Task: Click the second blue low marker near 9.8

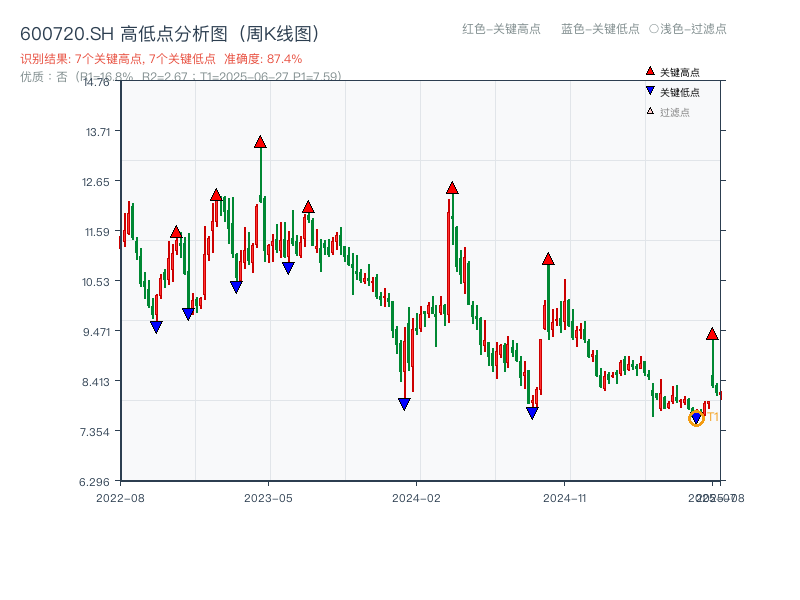Action: [x=188, y=314]
